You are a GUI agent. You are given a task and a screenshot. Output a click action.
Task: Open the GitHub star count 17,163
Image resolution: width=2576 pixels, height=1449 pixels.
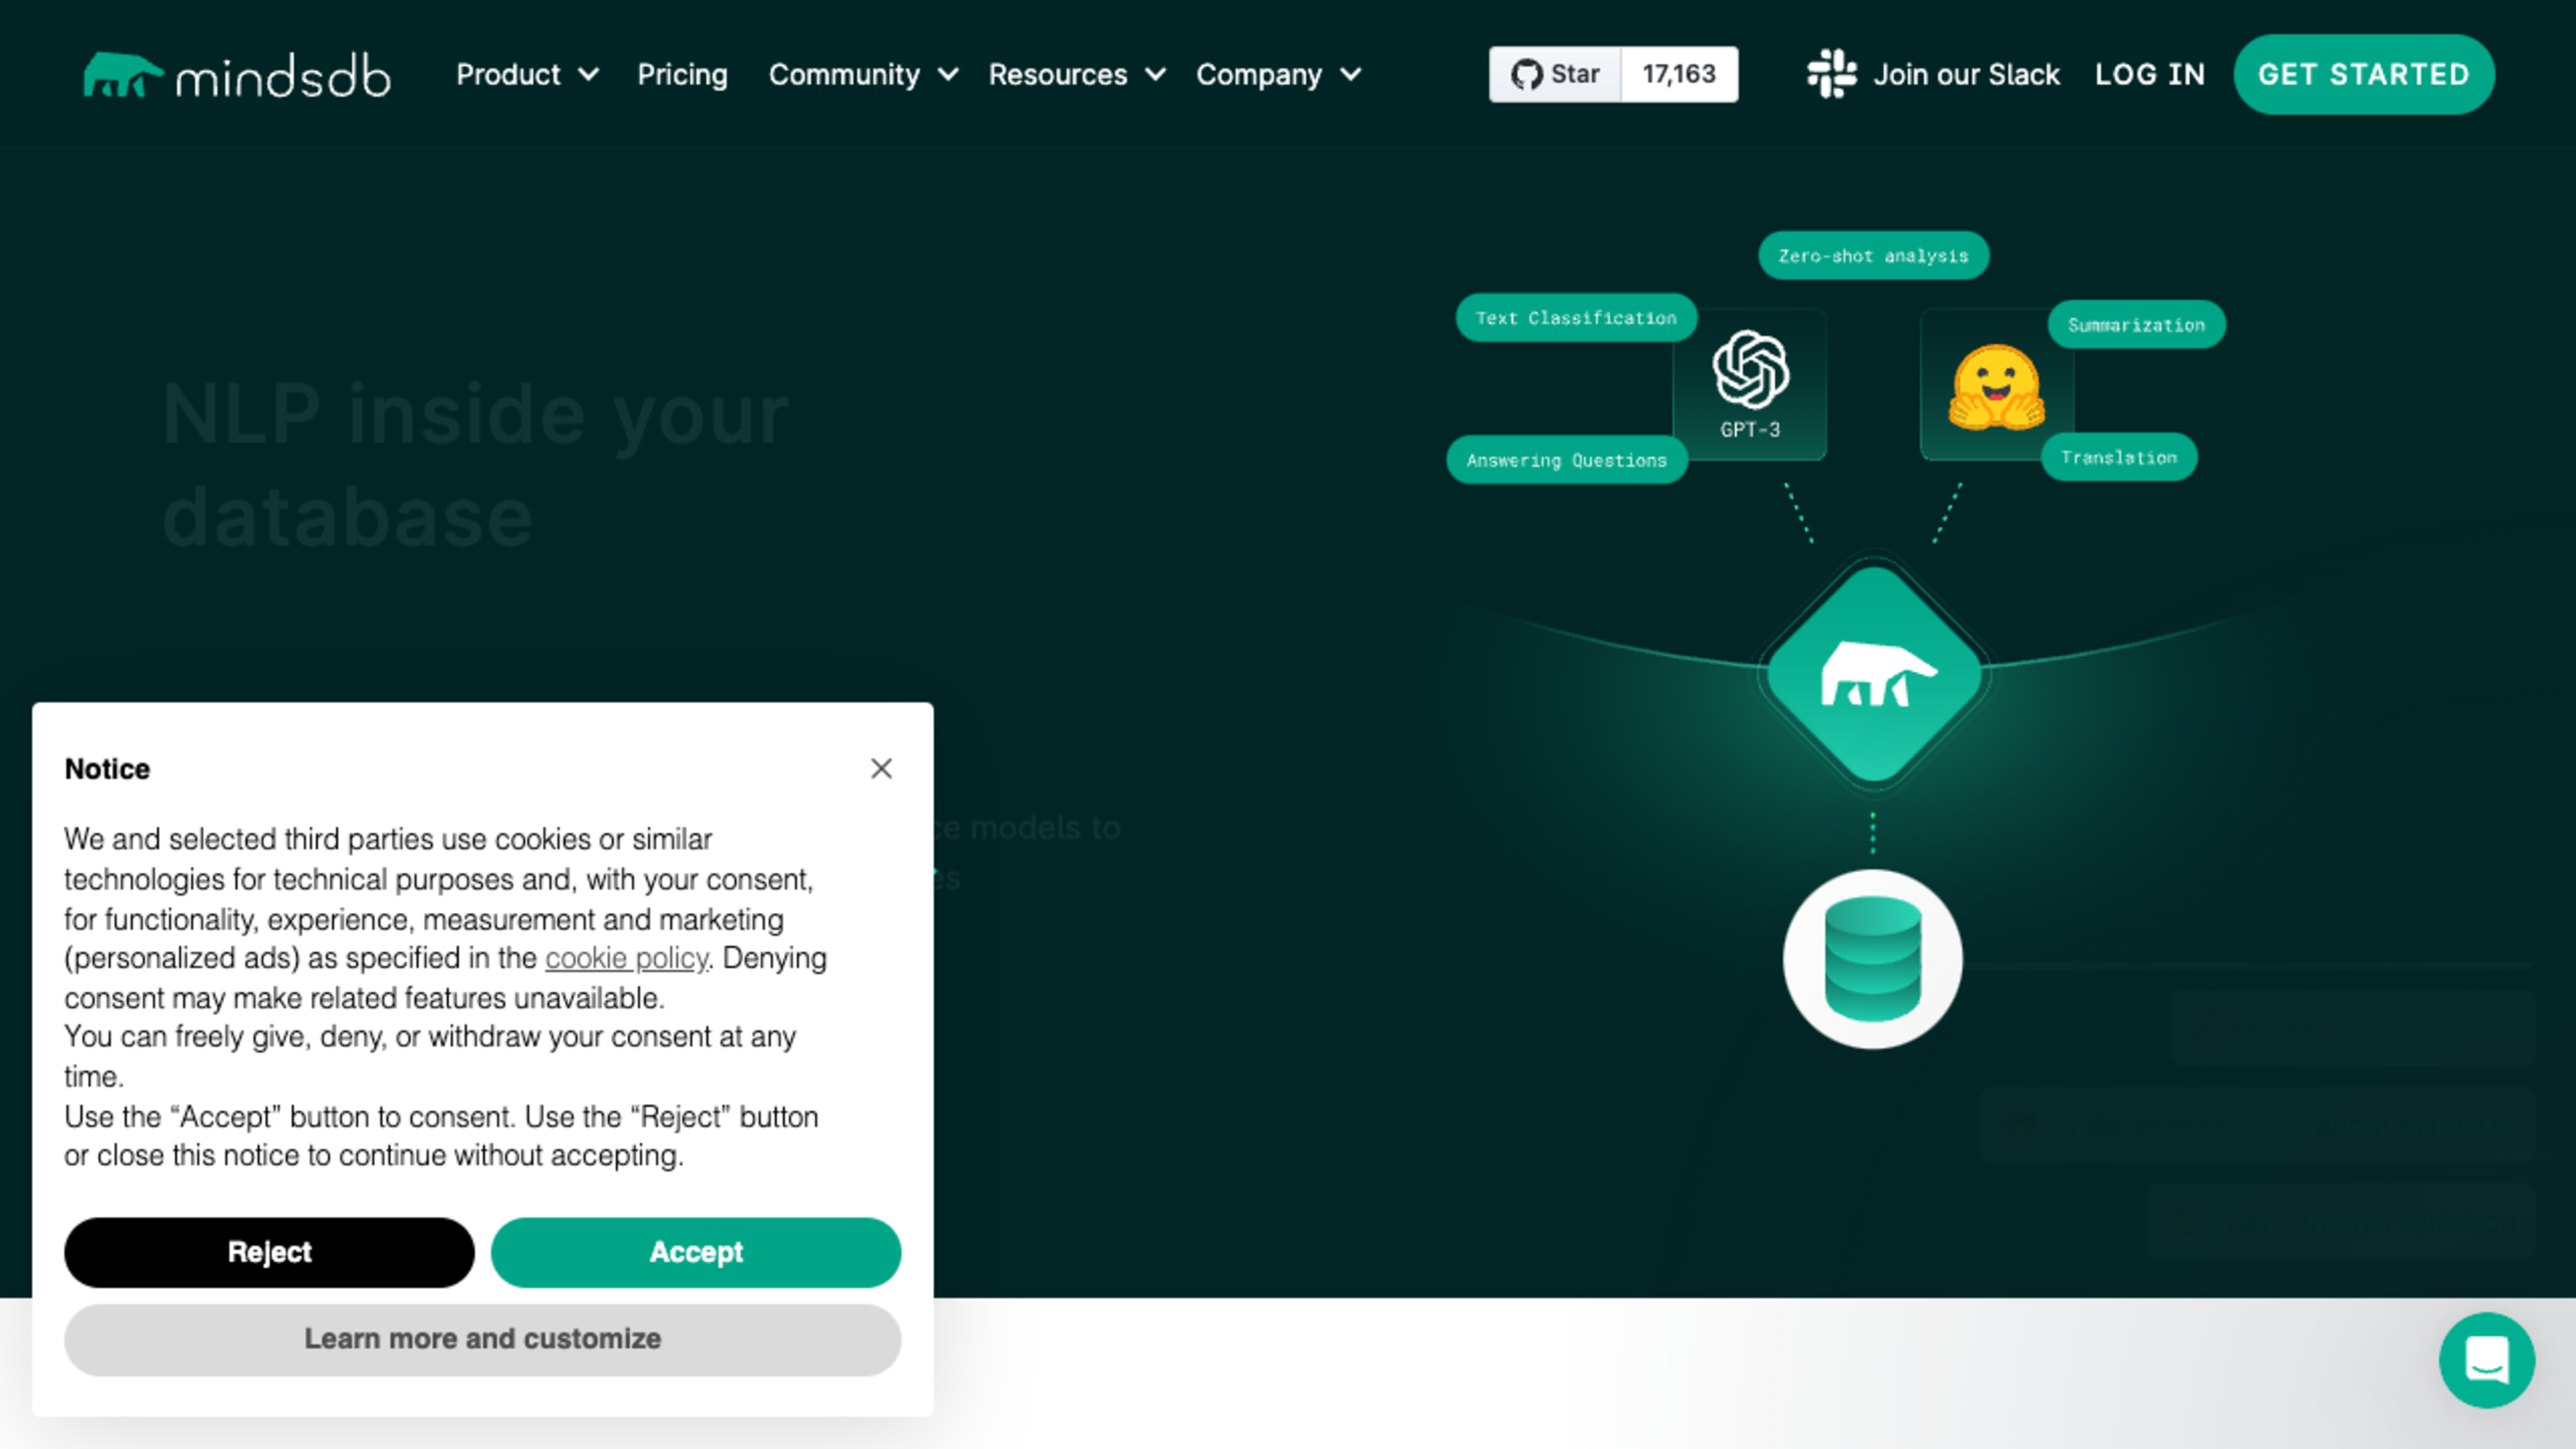pyautogui.click(x=1679, y=74)
